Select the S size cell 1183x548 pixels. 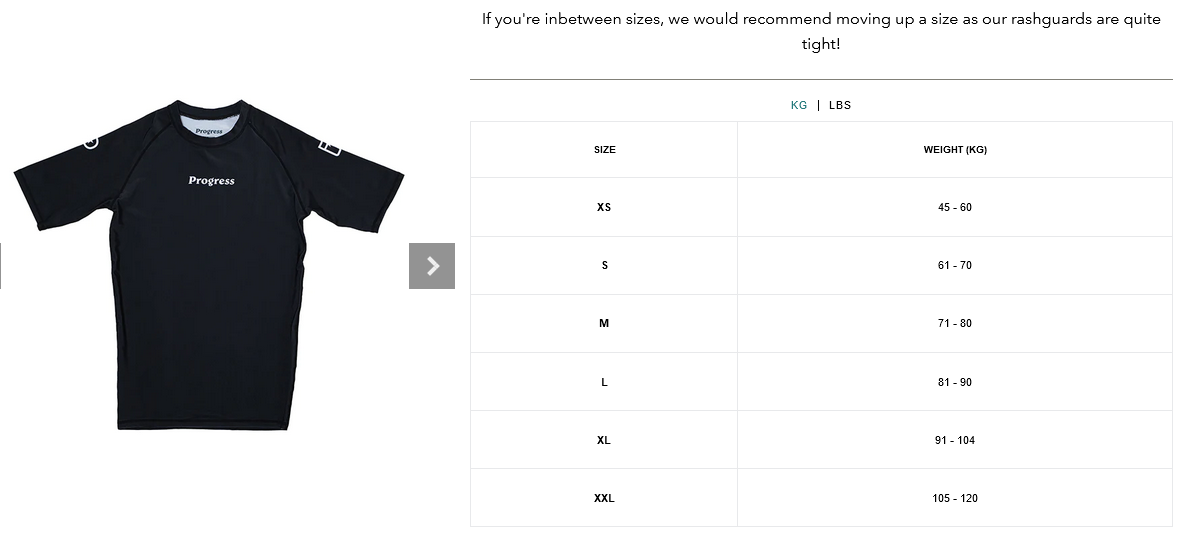pos(604,265)
